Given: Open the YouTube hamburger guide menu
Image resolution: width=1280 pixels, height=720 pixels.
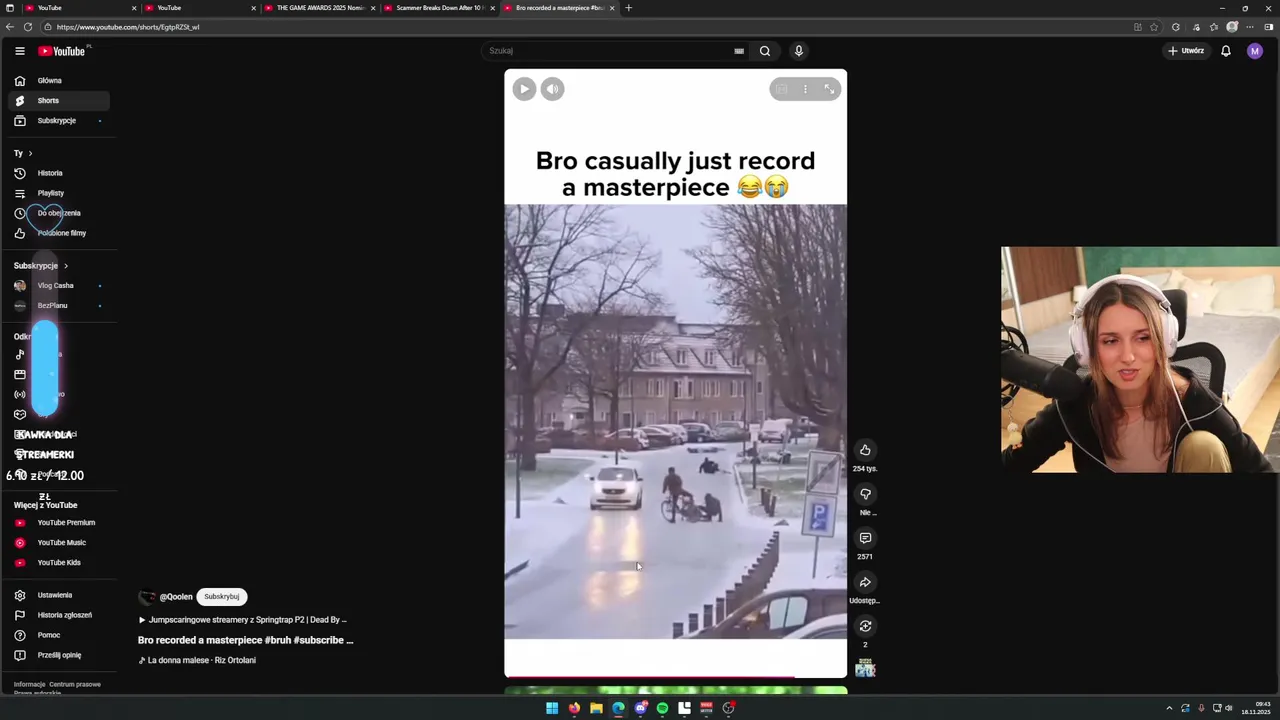Looking at the screenshot, I should pyautogui.click(x=20, y=51).
